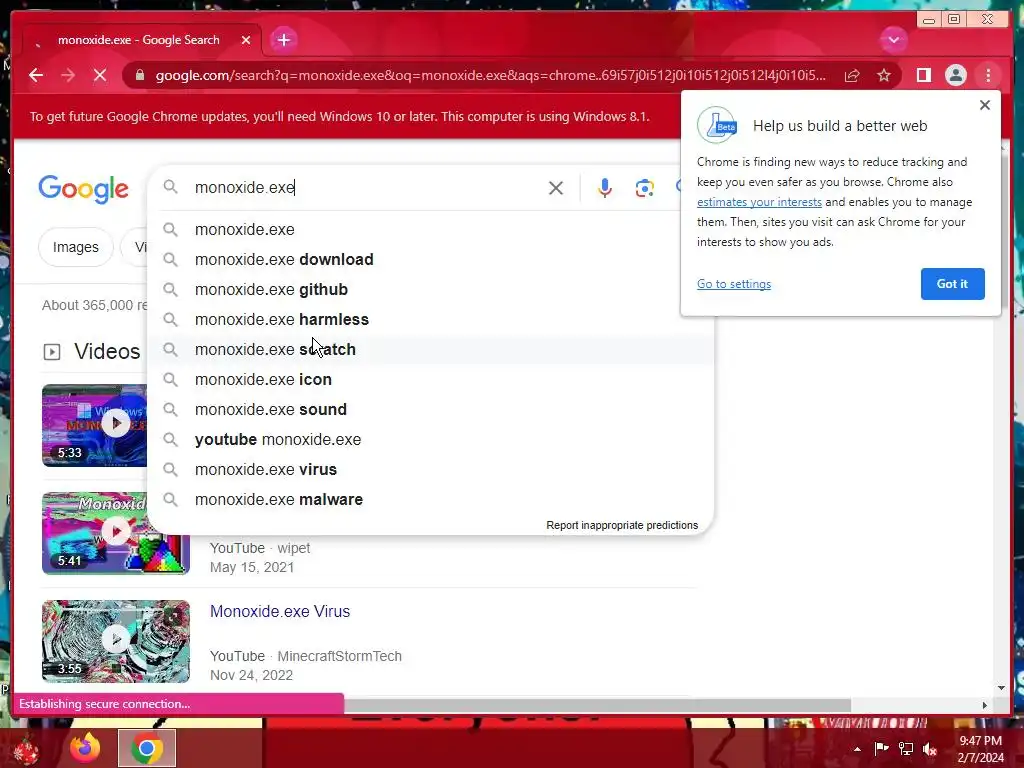The width and height of the screenshot is (1024, 768).
Task: Click the Got it button
Action: coord(952,283)
